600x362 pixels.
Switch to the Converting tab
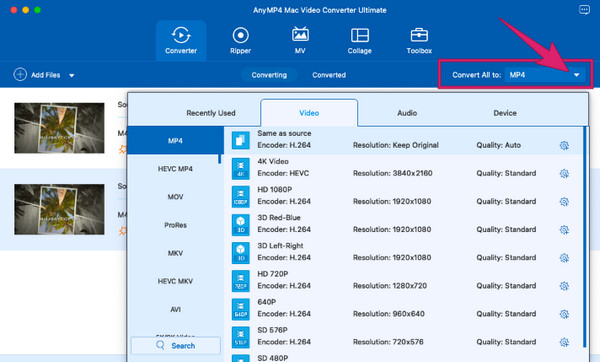[x=269, y=75]
